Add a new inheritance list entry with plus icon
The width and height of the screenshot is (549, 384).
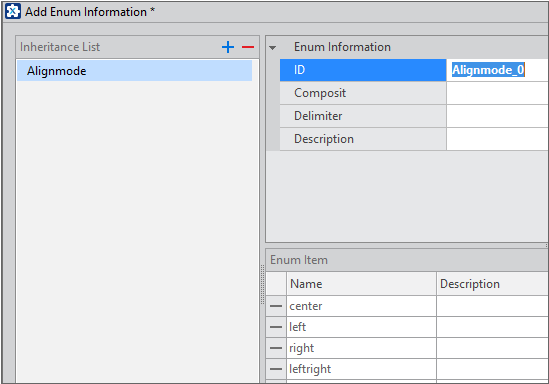coord(228,47)
